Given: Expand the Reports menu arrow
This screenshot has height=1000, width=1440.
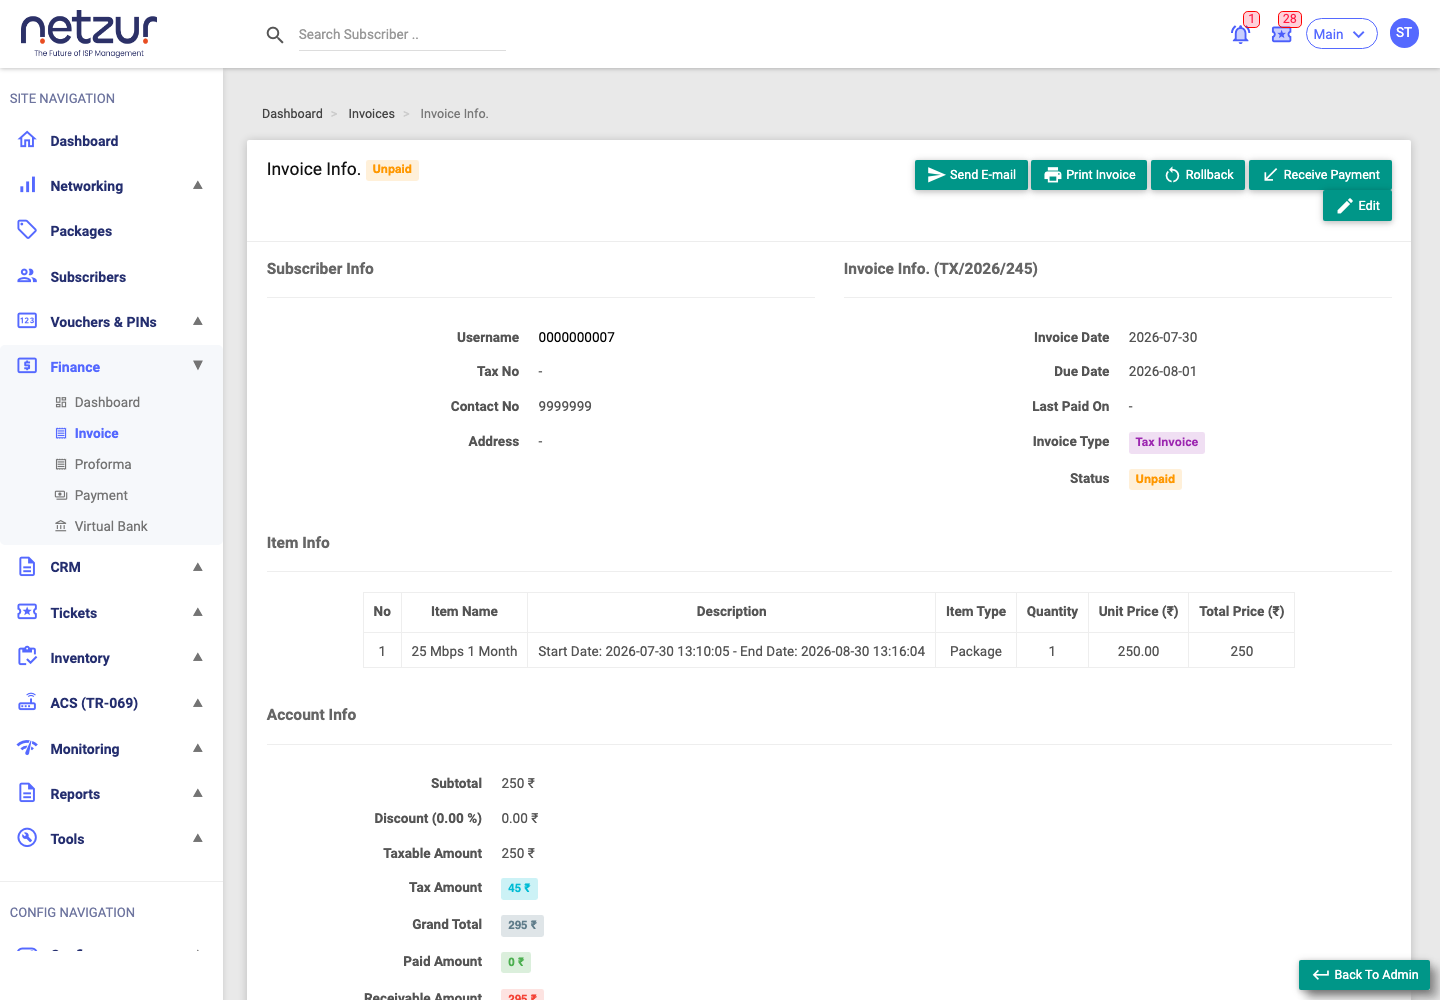Looking at the screenshot, I should coord(198,793).
